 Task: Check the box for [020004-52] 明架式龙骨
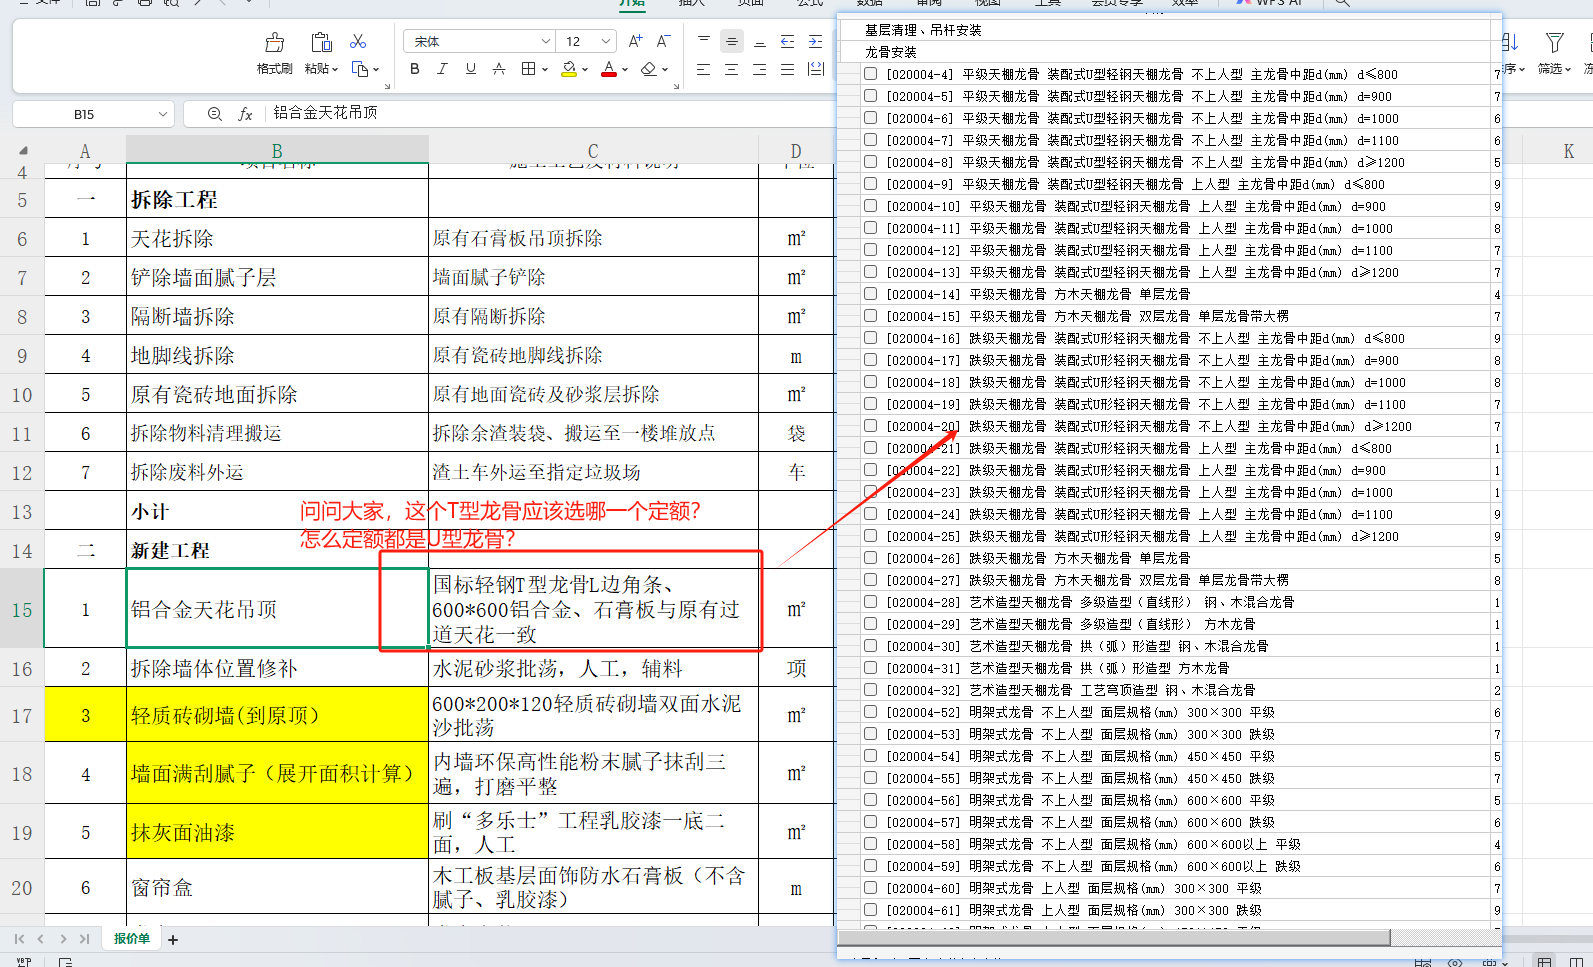[871, 712]
